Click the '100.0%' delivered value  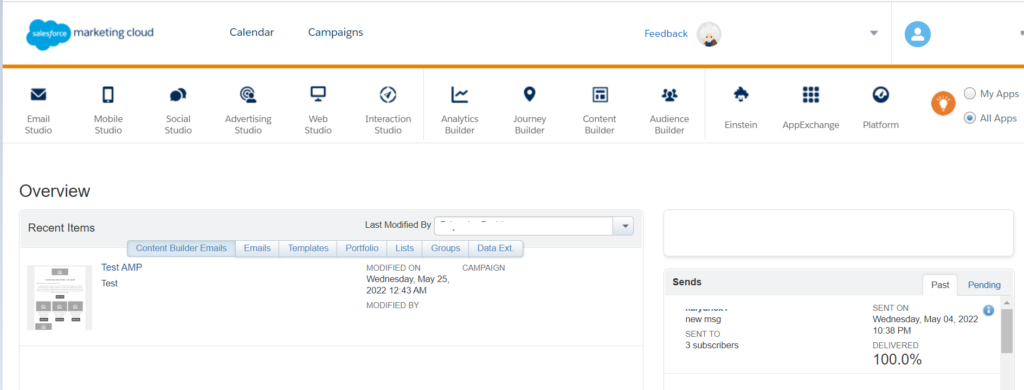tap(897, 359)
